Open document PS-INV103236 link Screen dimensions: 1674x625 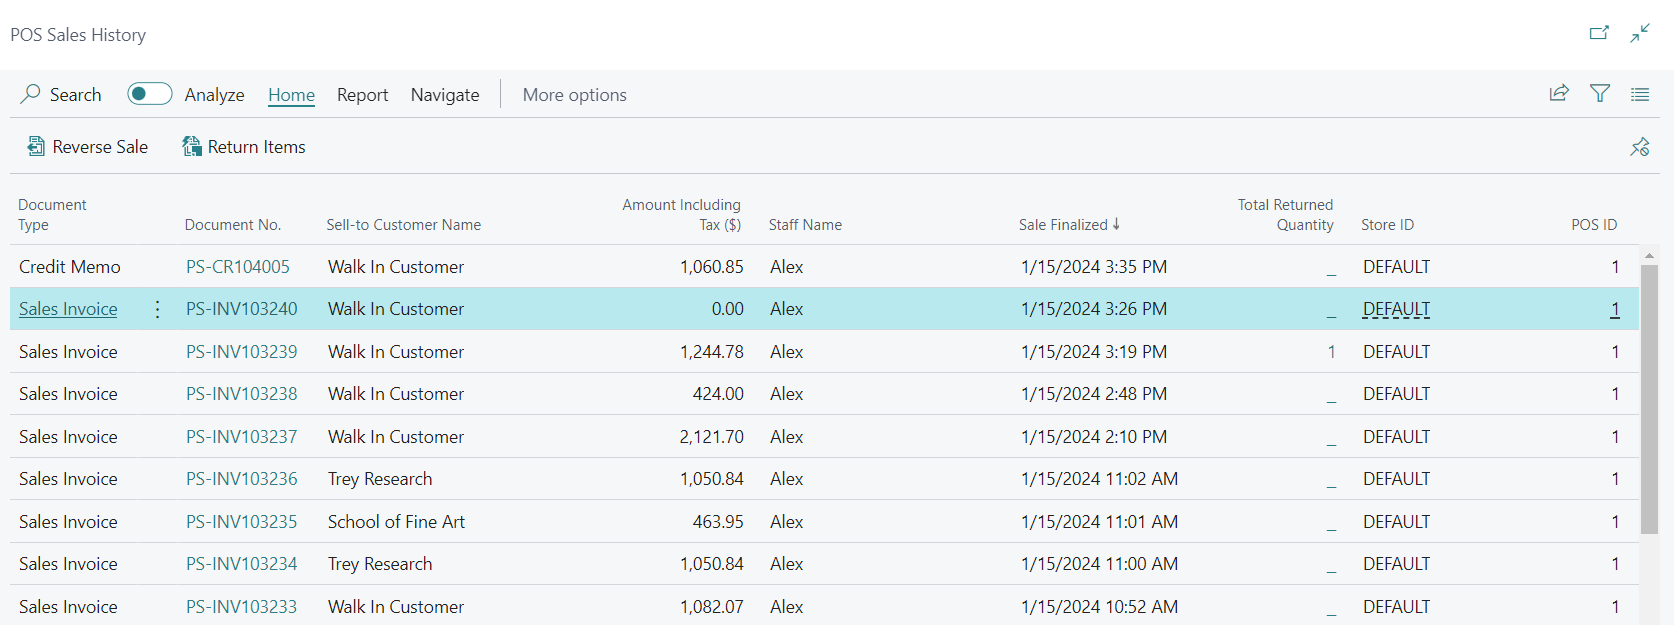pyautogui.click(x=242, y=479)
